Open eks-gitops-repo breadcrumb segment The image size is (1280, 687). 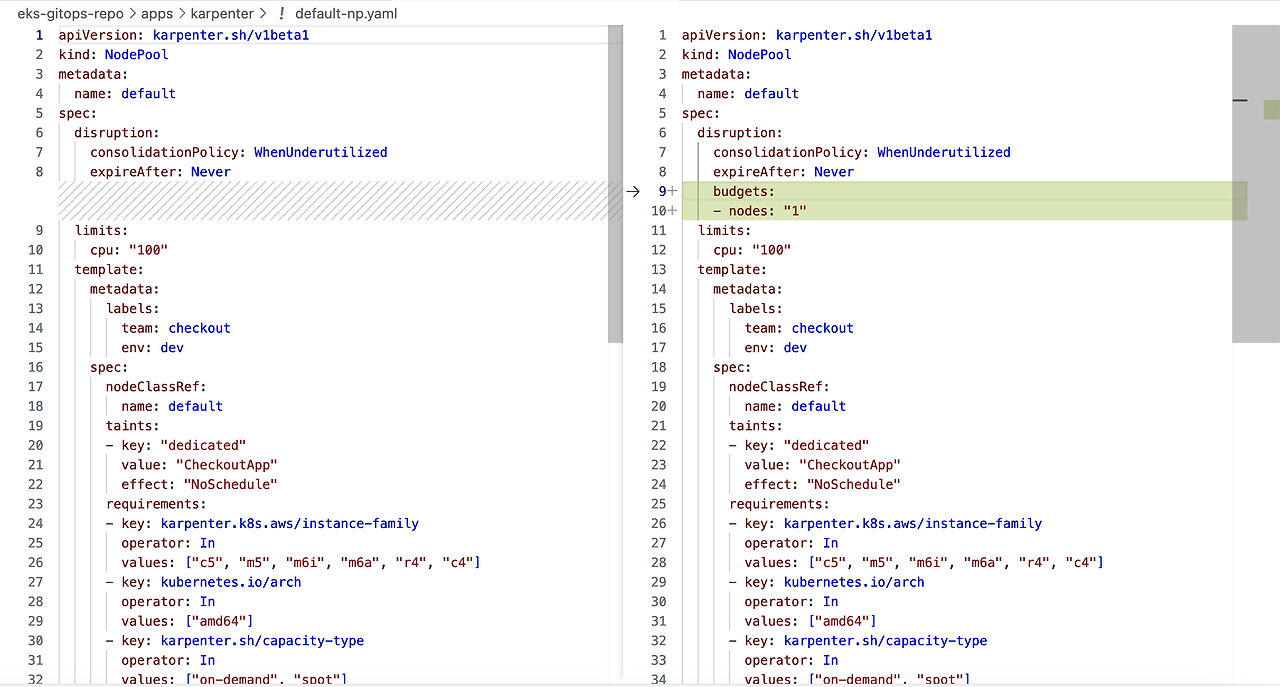pyautogui.click(x=71, y=14)
